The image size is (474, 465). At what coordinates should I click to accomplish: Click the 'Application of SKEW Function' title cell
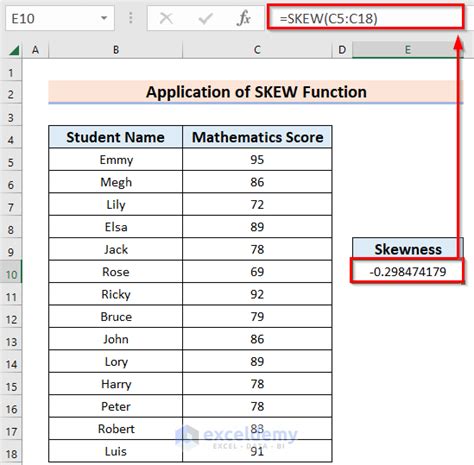(256, 92)
